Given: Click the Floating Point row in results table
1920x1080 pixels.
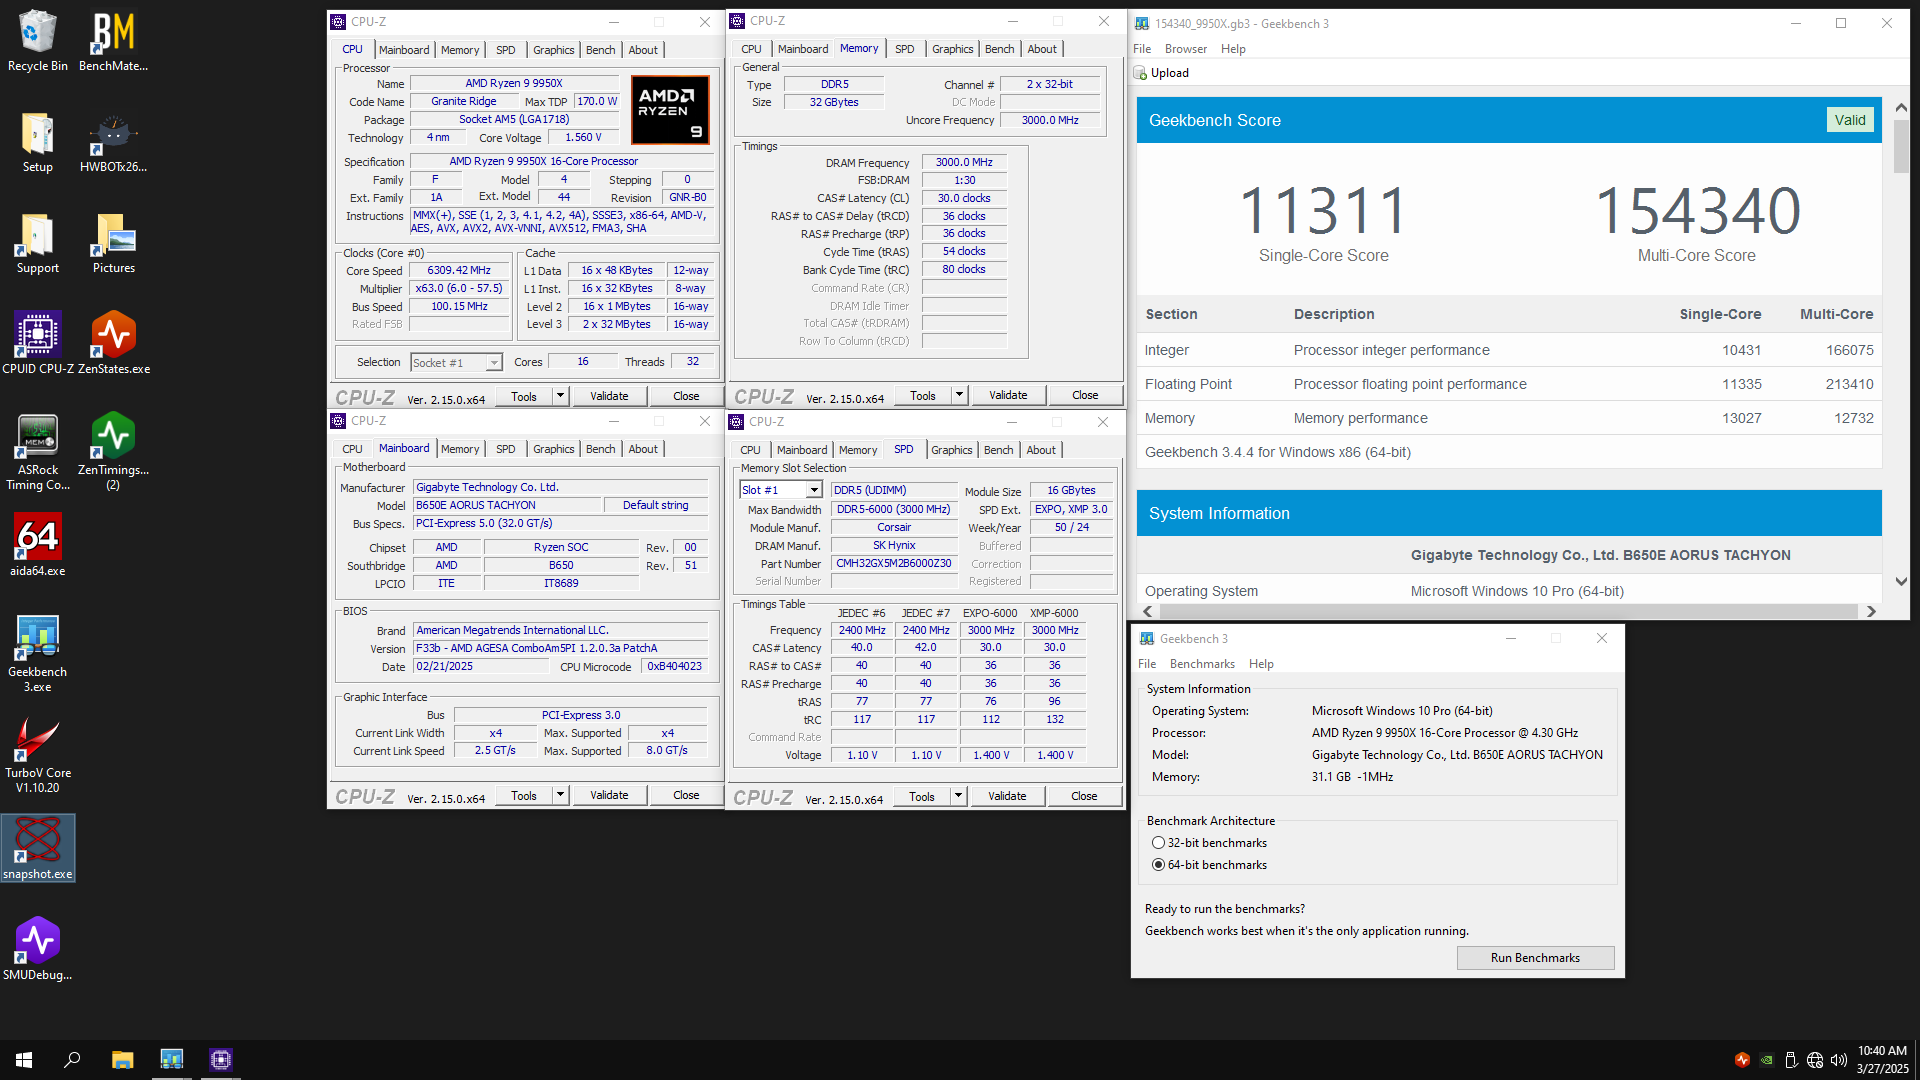Looking at the screenshot, I should click(1509, 384).
